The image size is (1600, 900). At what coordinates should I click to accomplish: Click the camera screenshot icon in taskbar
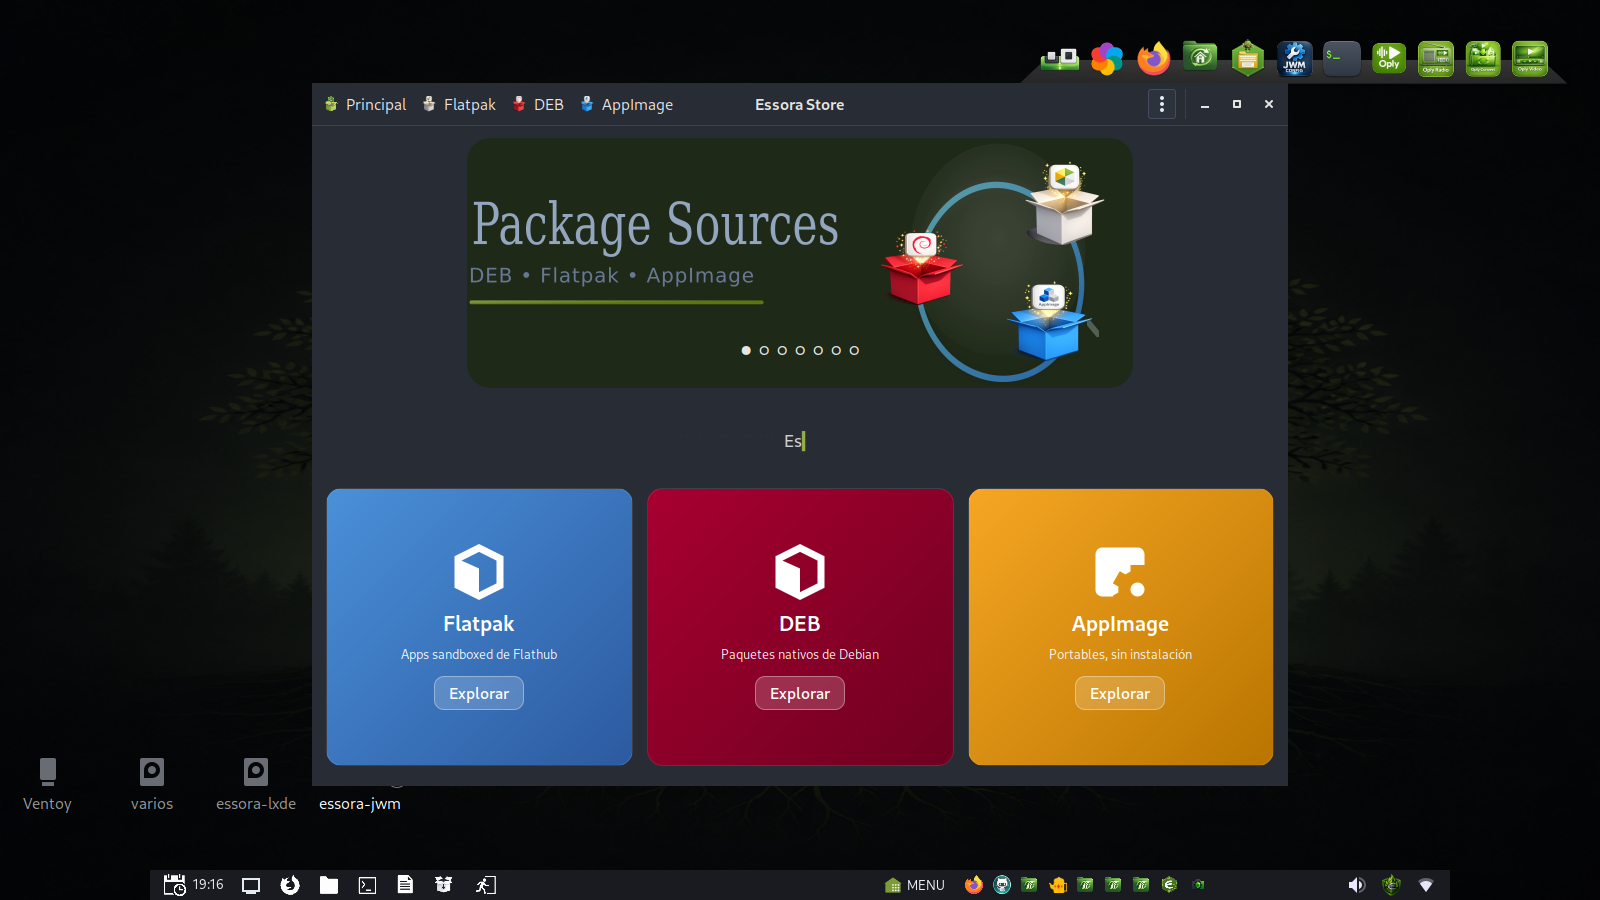click(1198, 885)
